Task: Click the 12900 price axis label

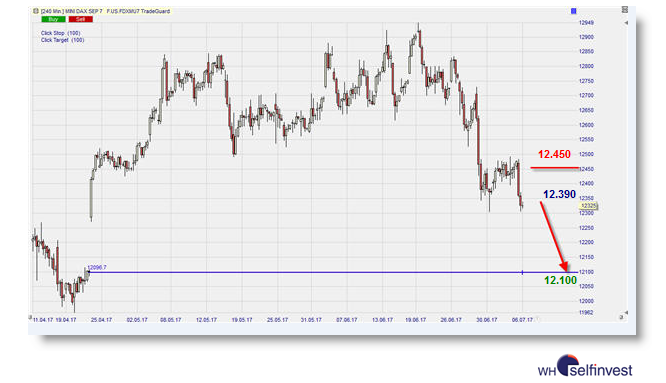Action: pos(586,37)
